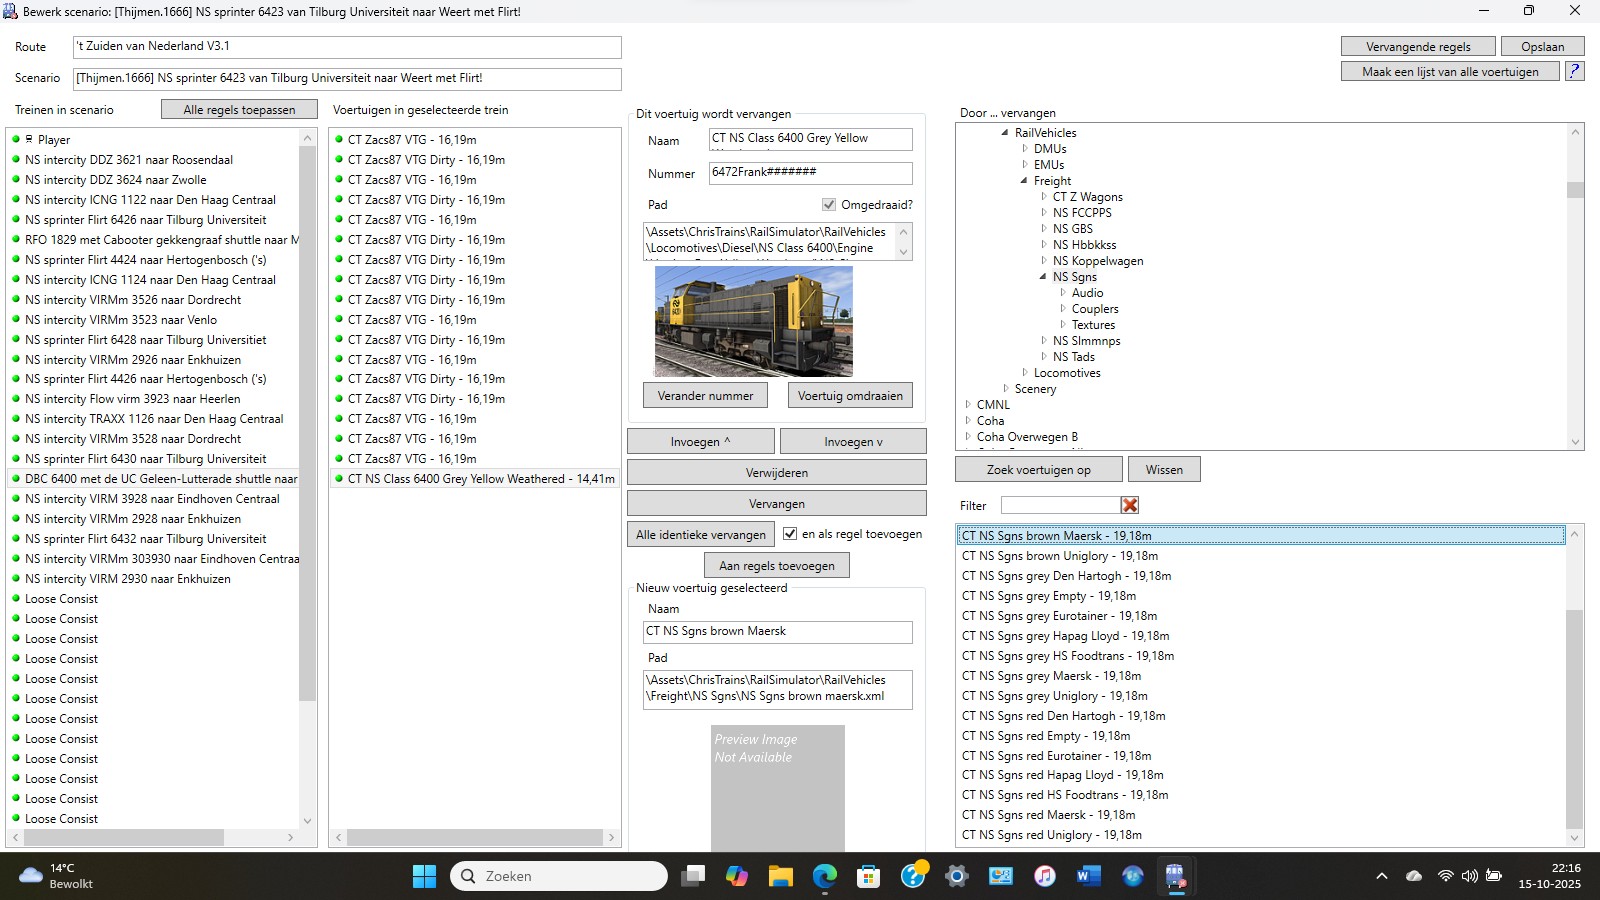Image resolution: width=1600 pixels, height=900 pixels.
Task: Select 'CT NS Sgns grey Maersk' in list
Action: [1050, 676]
